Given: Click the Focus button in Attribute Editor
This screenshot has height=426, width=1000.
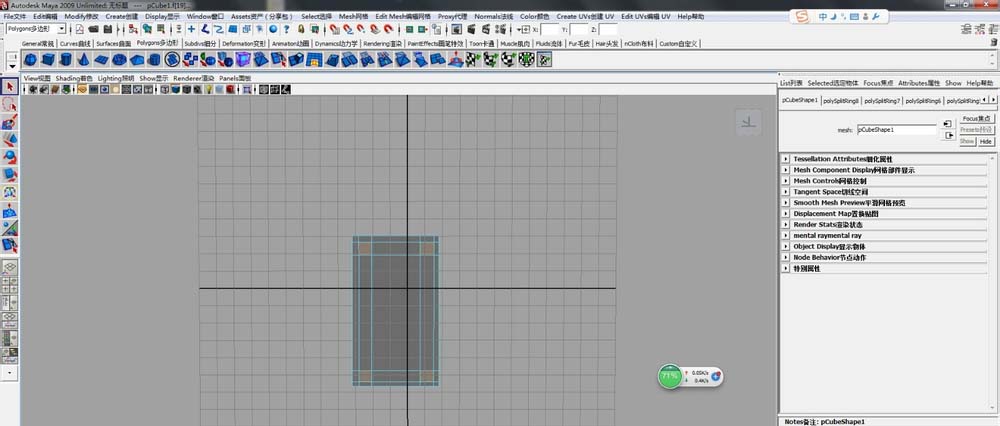Looking at the screenshot, I should click(x=976, y=119).
